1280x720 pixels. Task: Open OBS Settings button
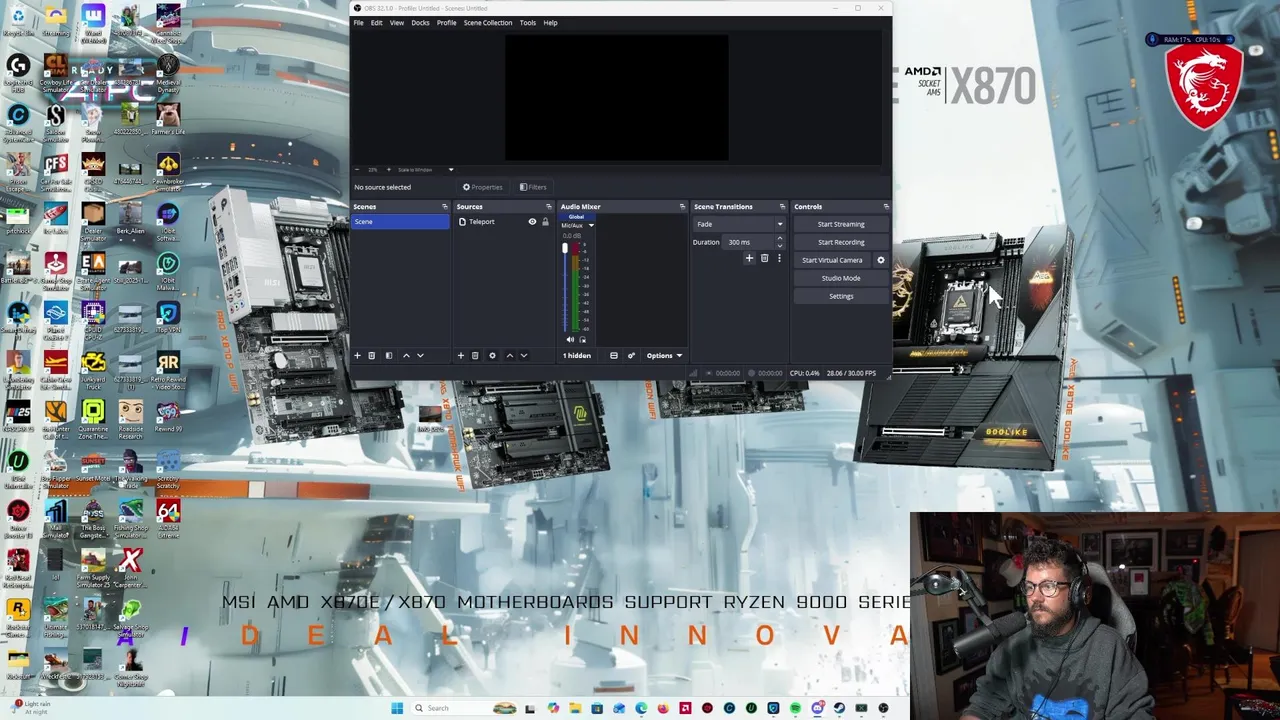pos(841,296)
